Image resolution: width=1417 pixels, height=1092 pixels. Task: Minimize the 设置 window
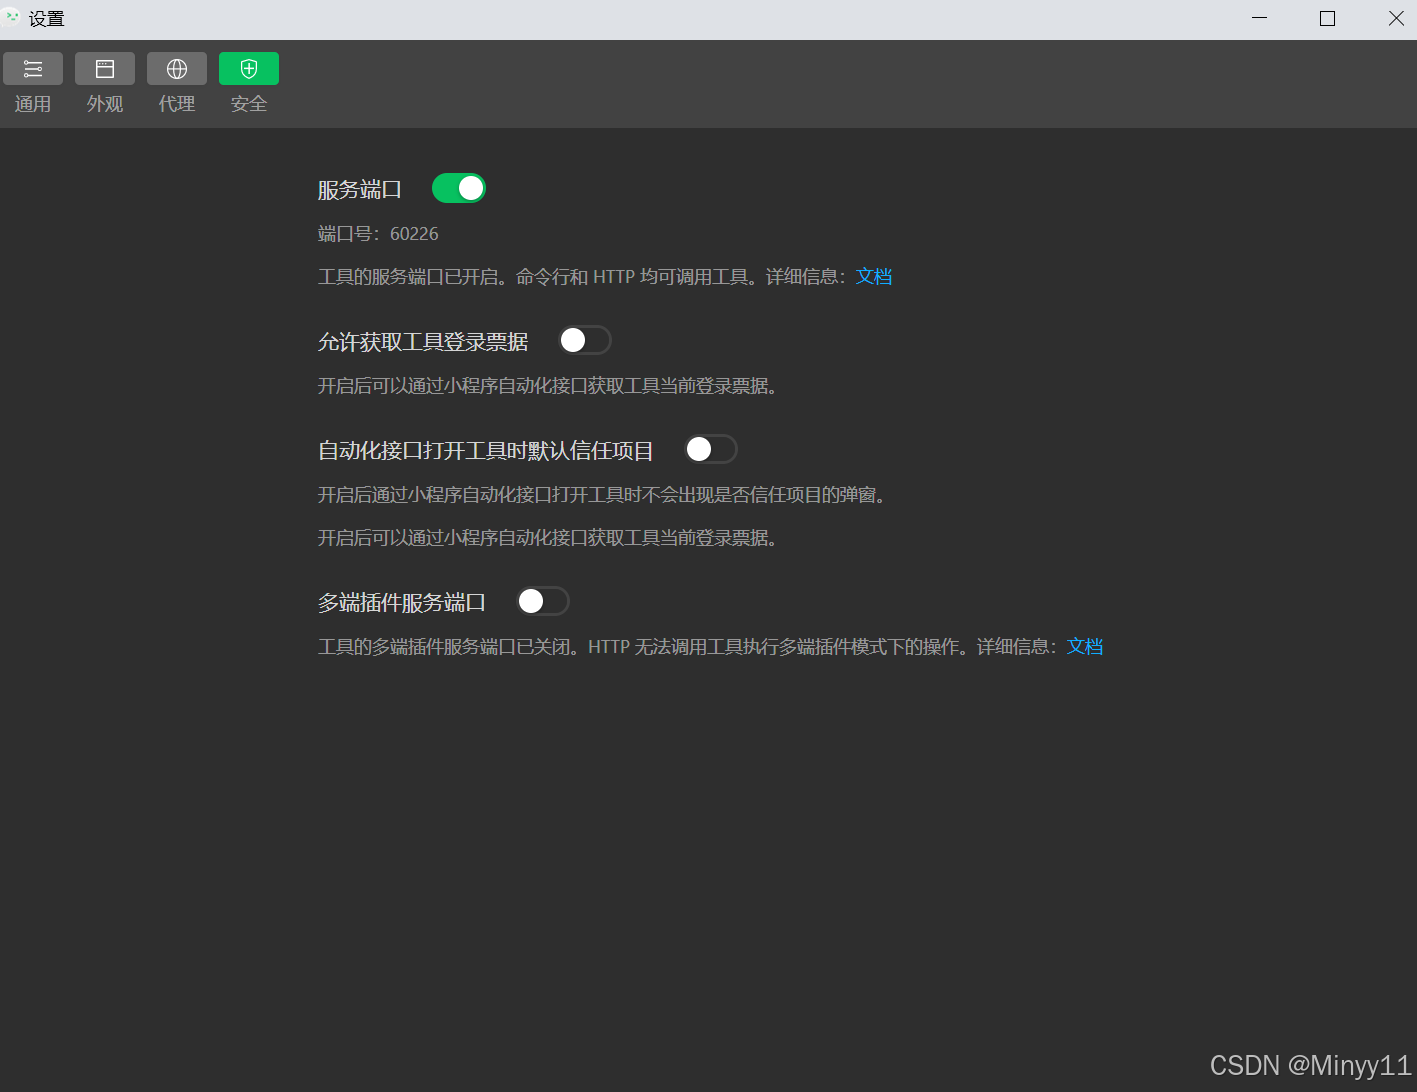pyautogui.click(x=1260, y=18)
